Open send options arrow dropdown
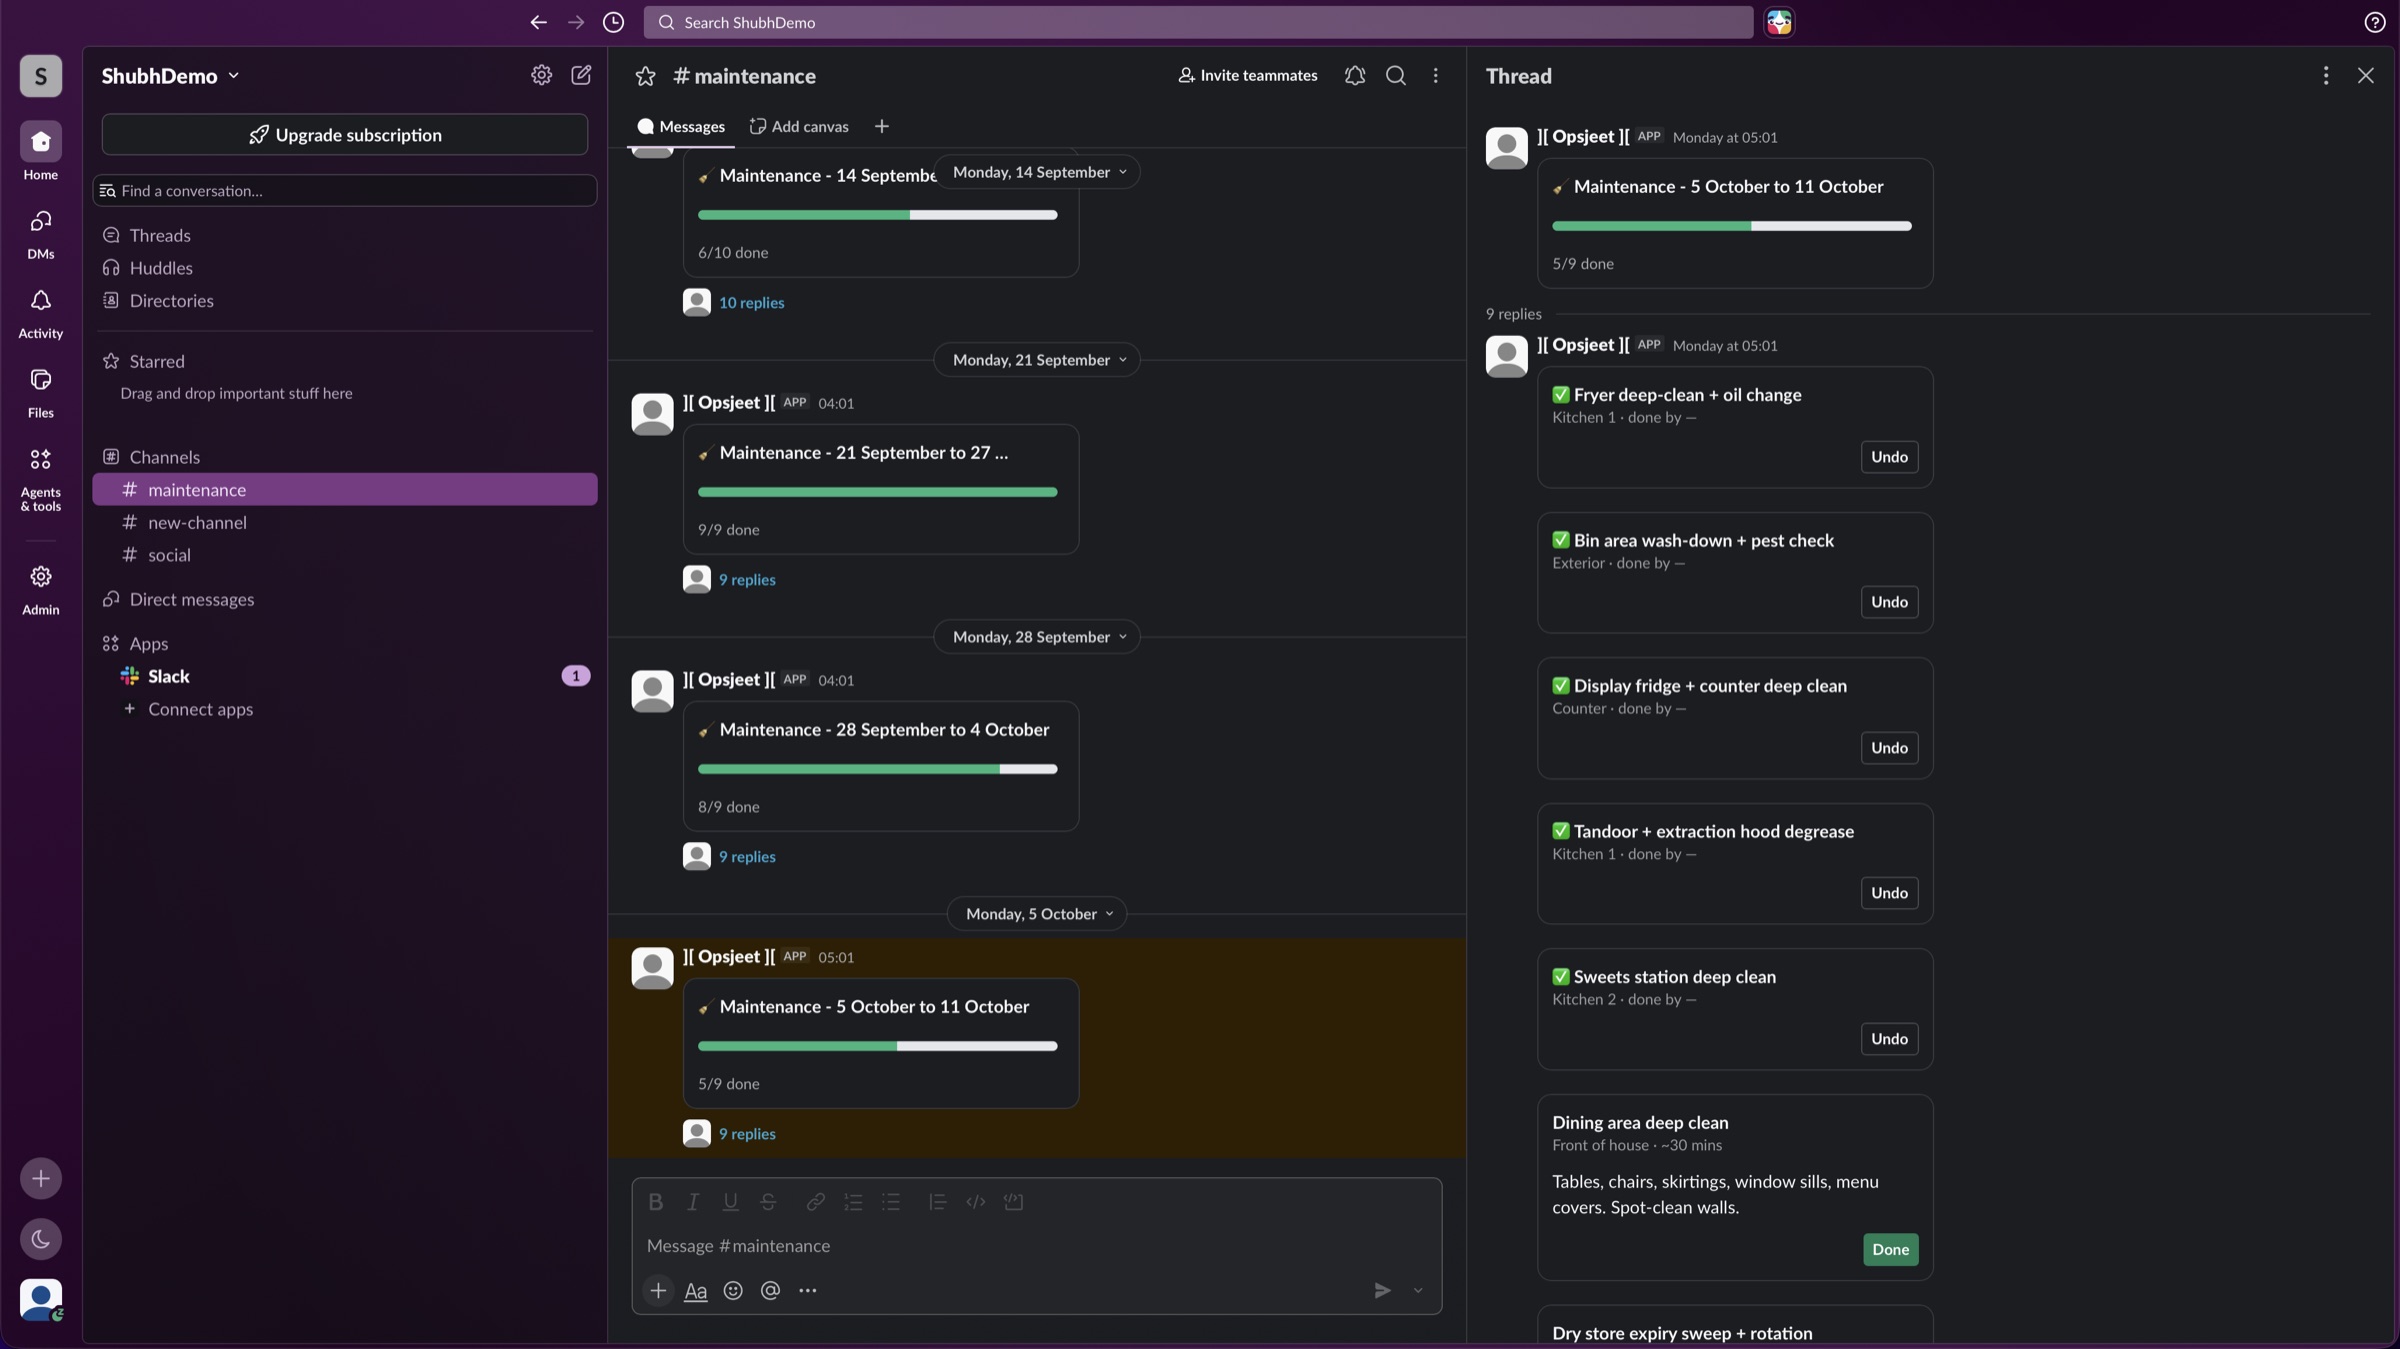2400x1349 pixels. tap(1418, 1291)
